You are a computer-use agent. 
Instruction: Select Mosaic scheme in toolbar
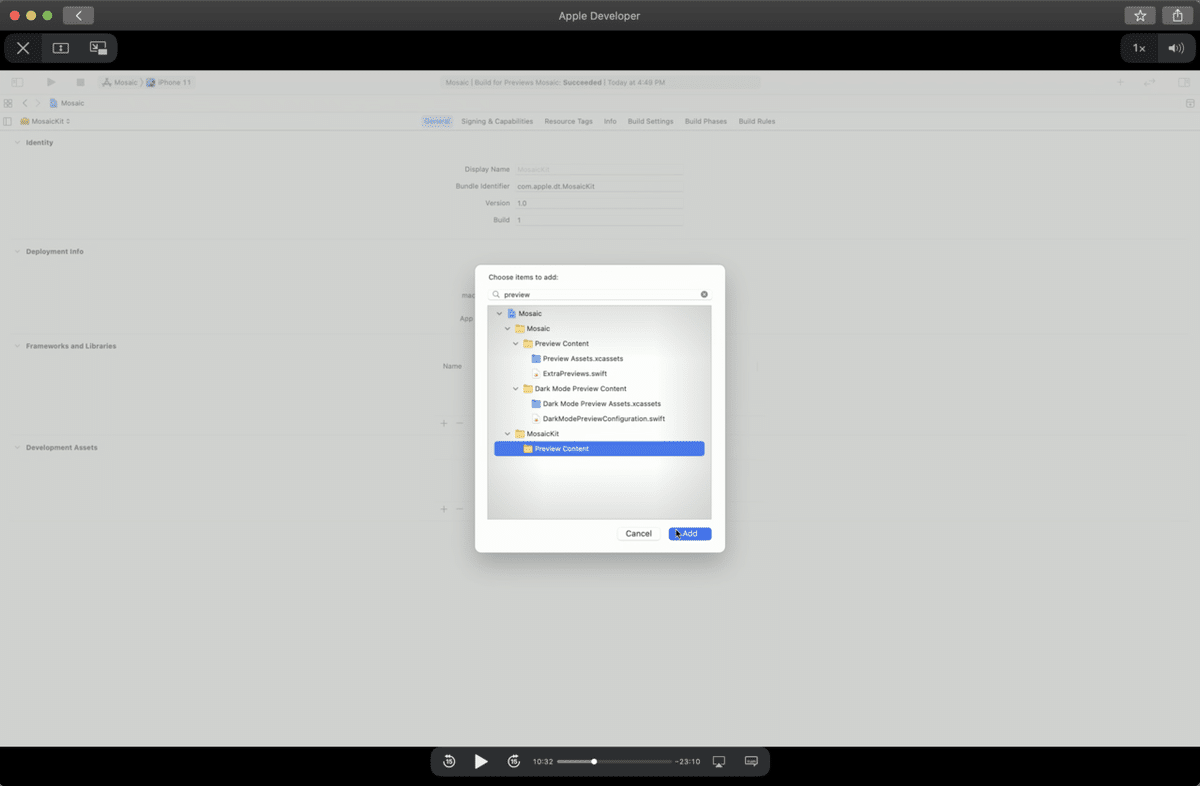[120, 82]
